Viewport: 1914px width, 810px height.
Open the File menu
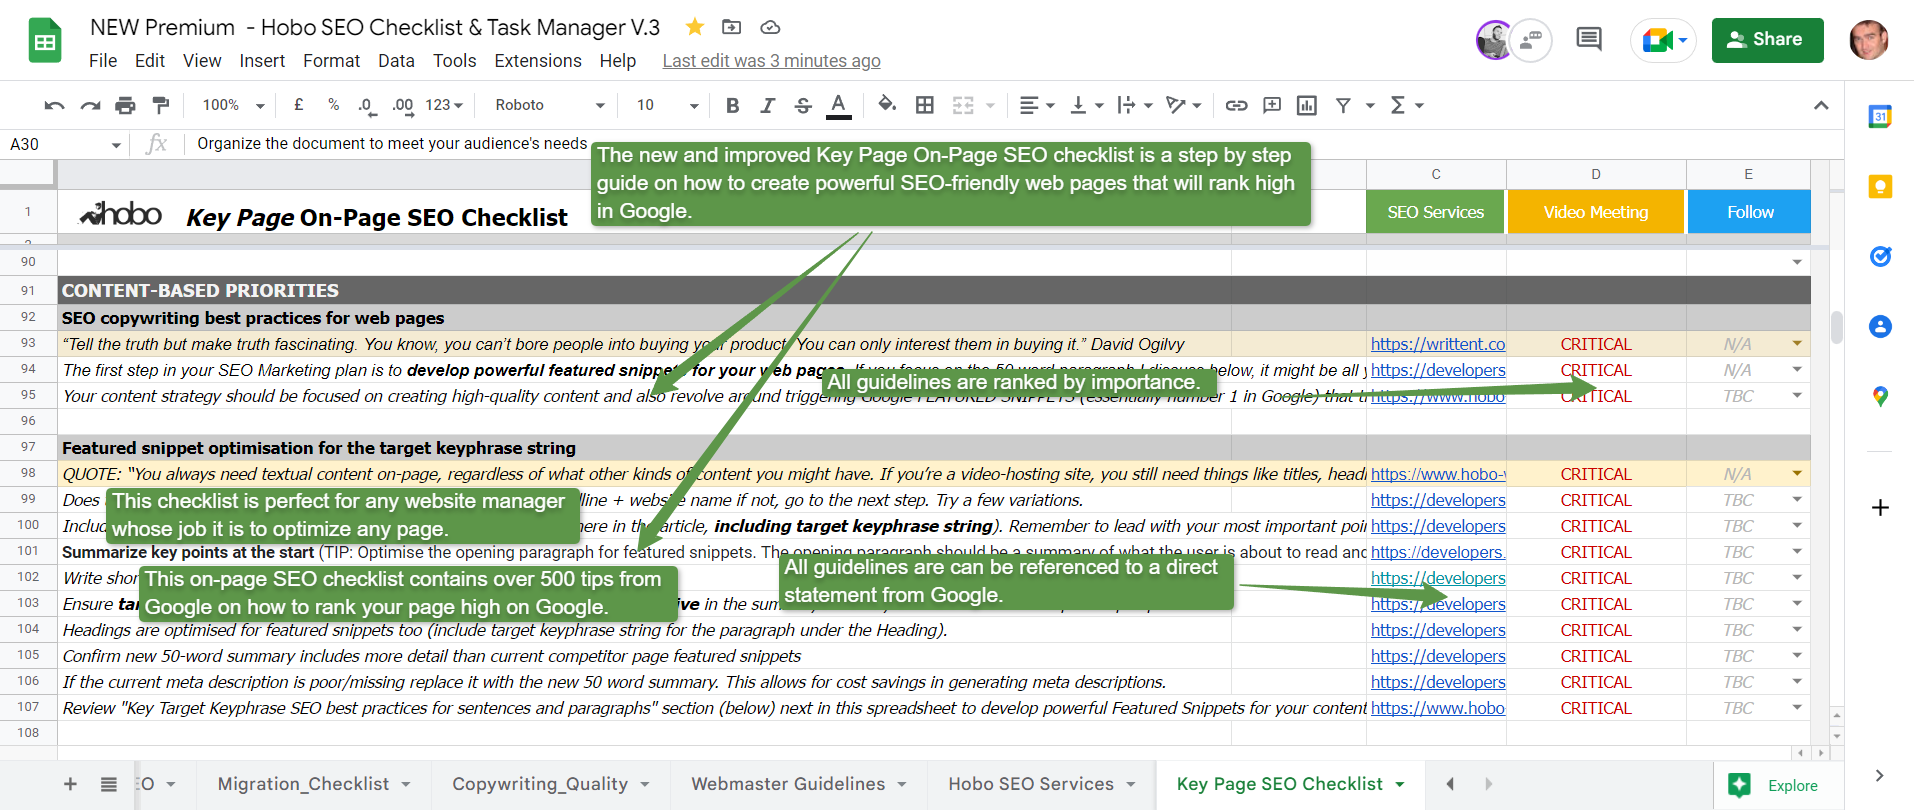tap(103, 61)
